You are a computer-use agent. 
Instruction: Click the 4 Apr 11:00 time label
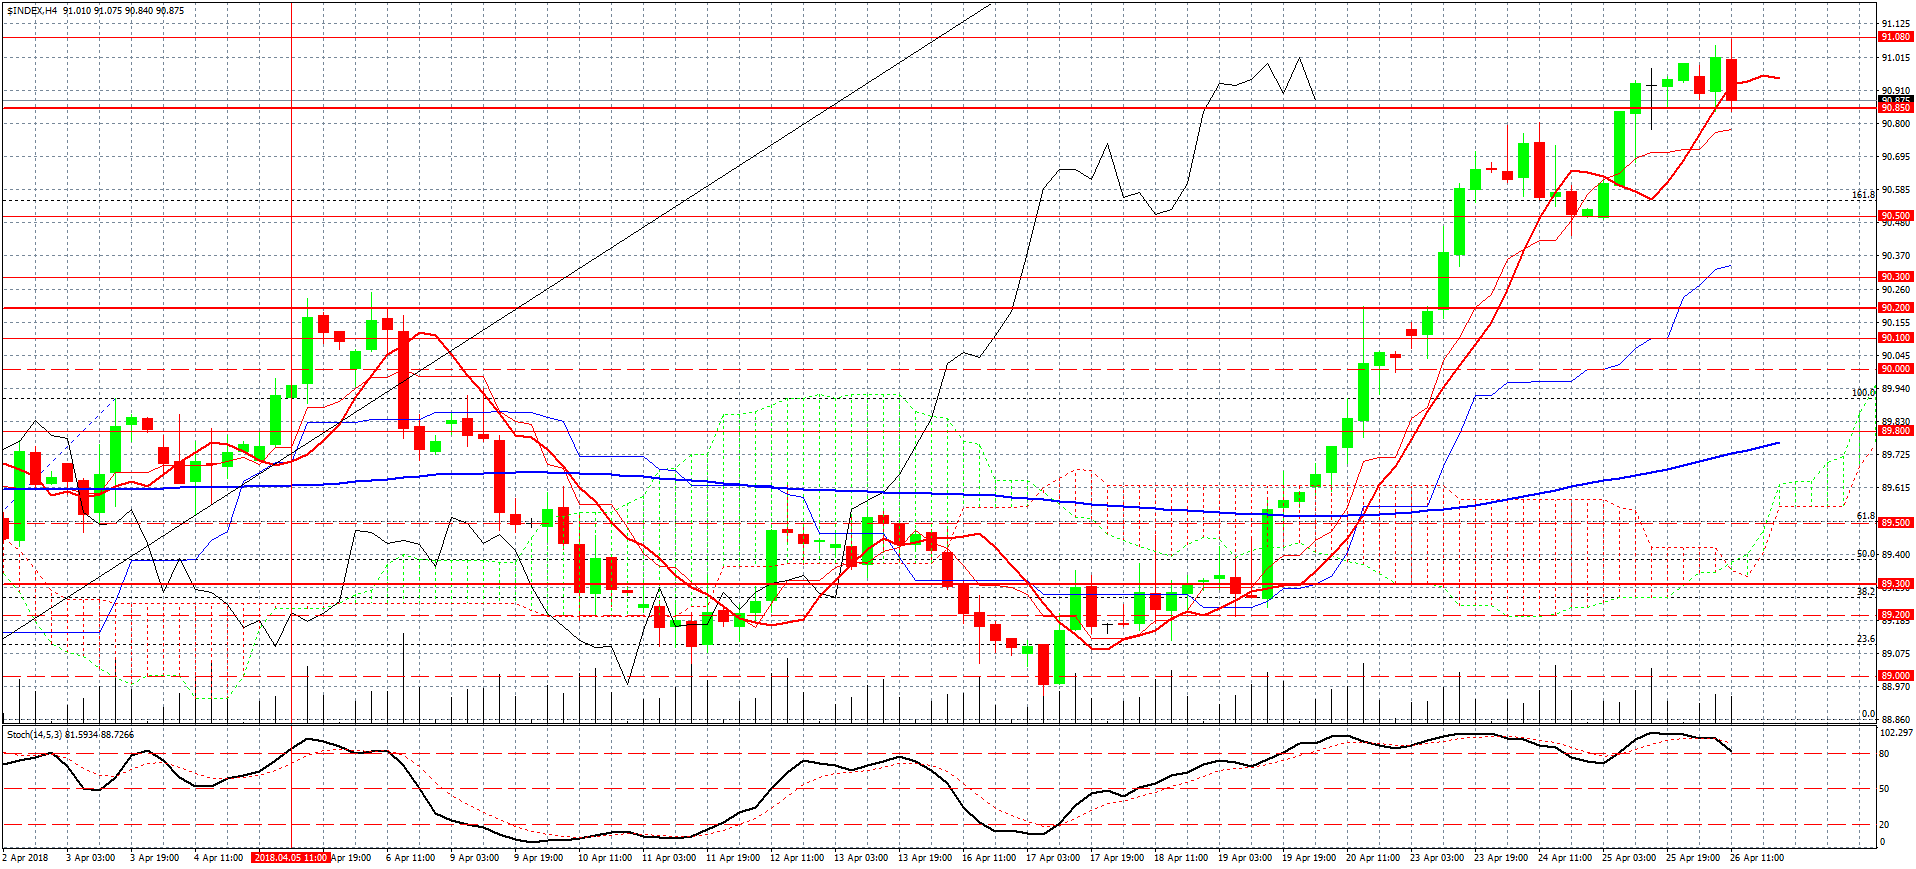click(x=218, y=858)
